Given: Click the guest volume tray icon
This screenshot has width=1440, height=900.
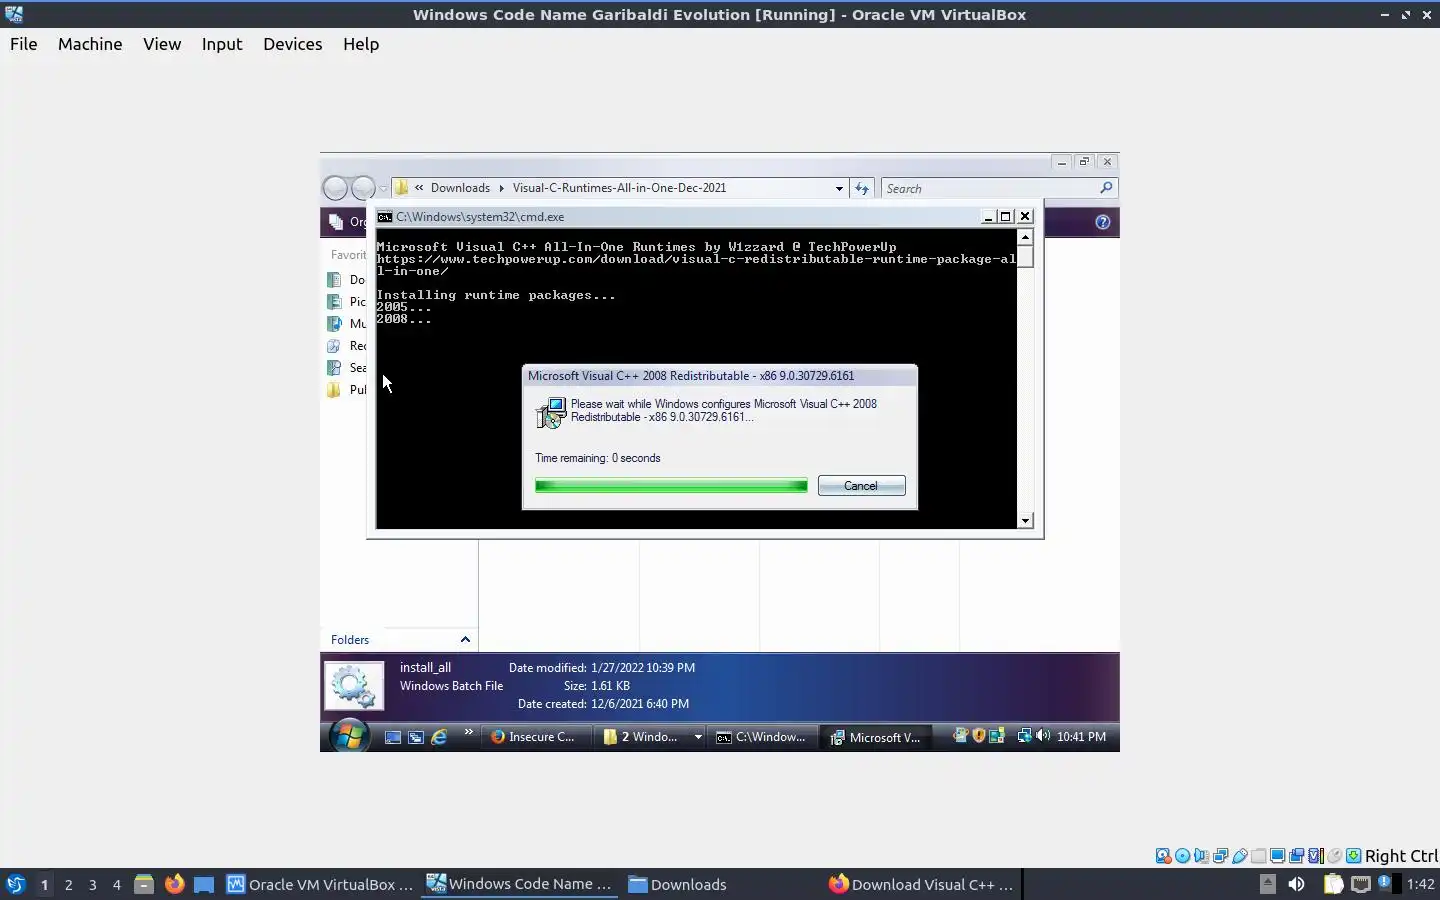Looking at the screenshot, I should coord(1043,735).
